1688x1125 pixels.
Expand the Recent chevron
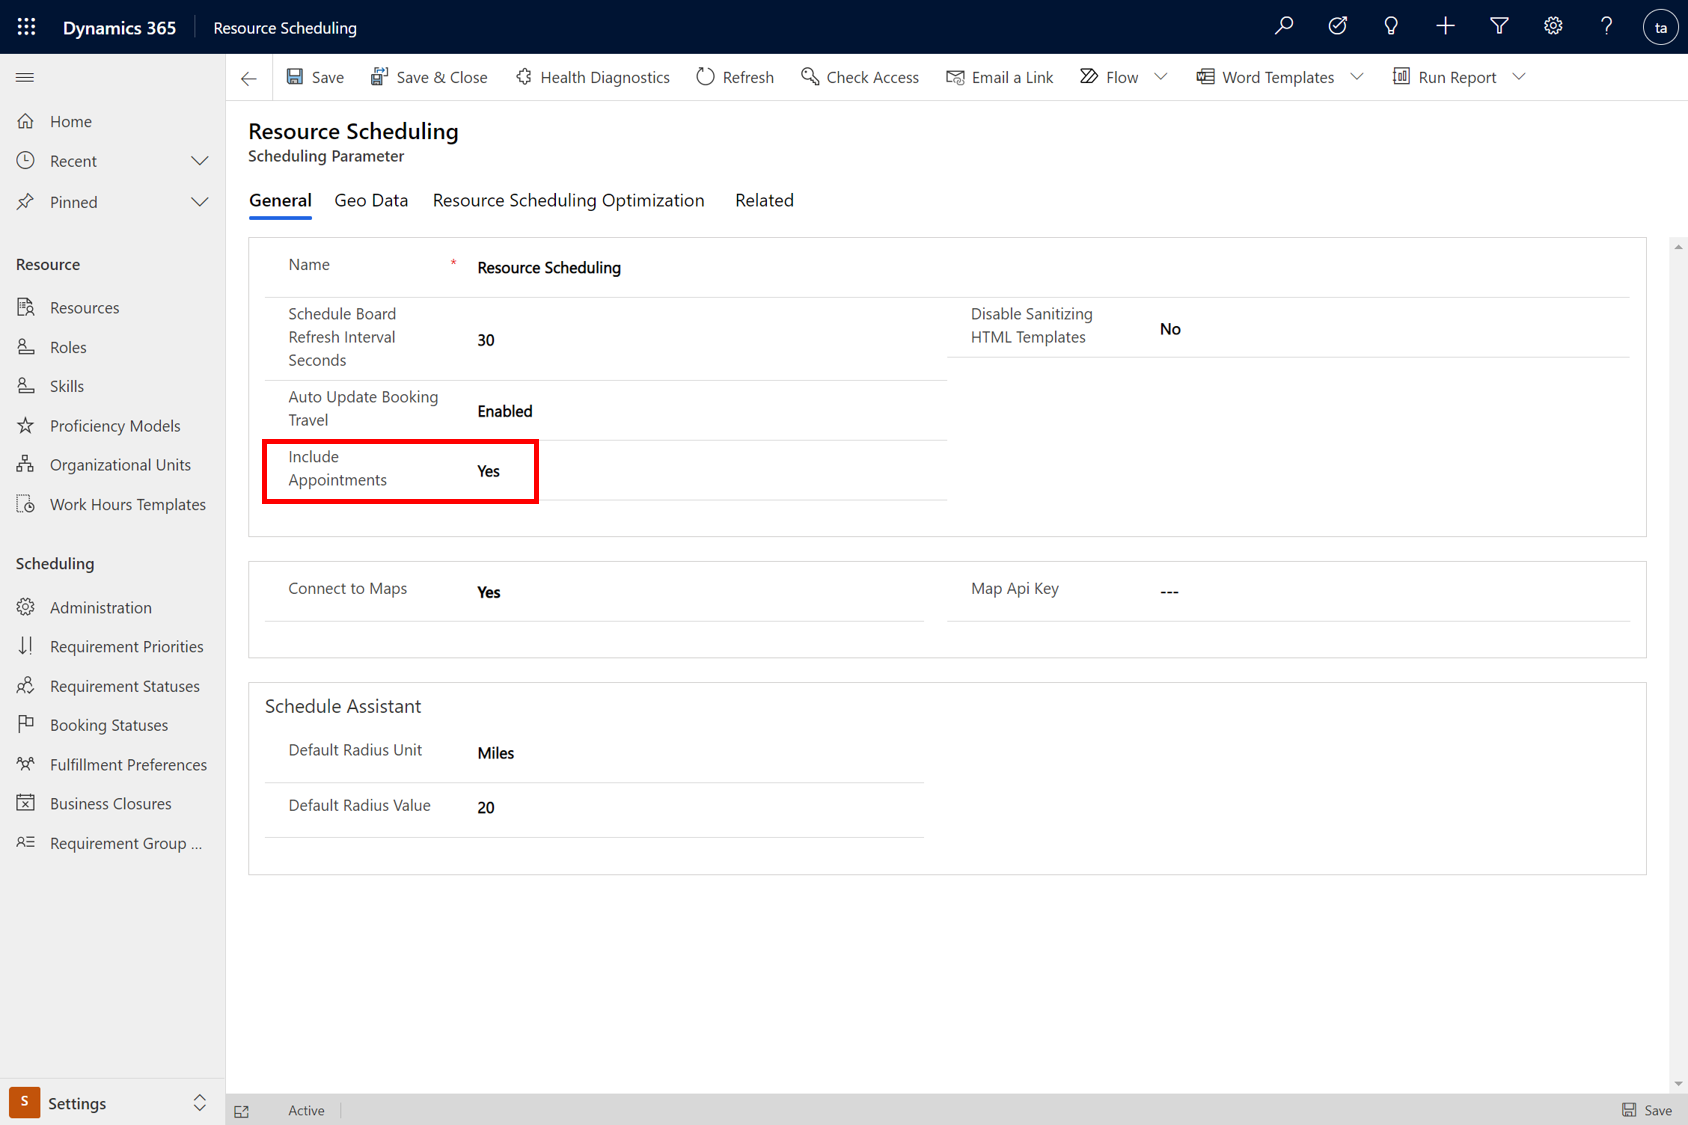pyautogui.click(x=200, y=161)
